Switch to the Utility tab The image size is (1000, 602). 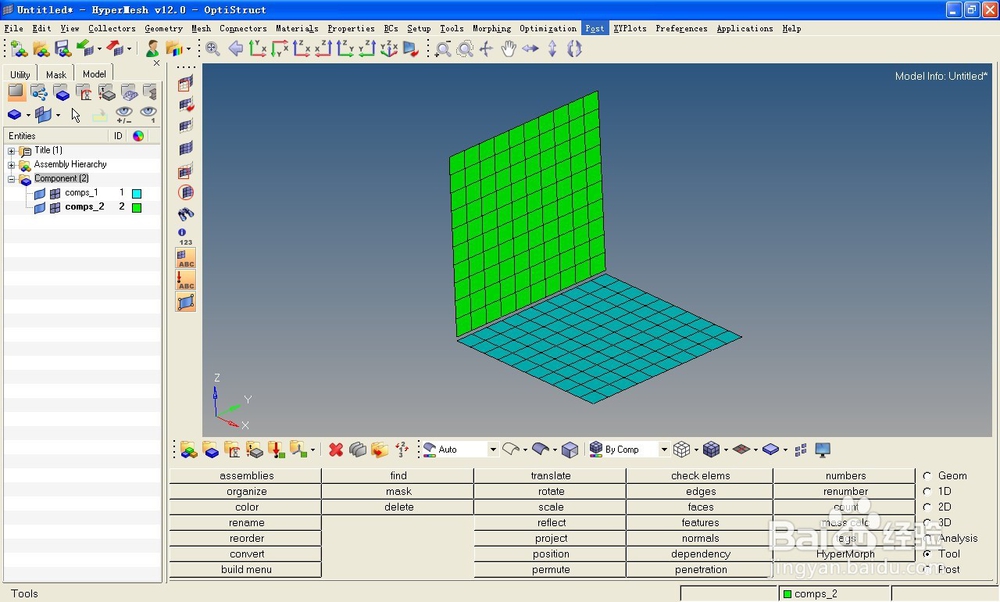(20, 74)
